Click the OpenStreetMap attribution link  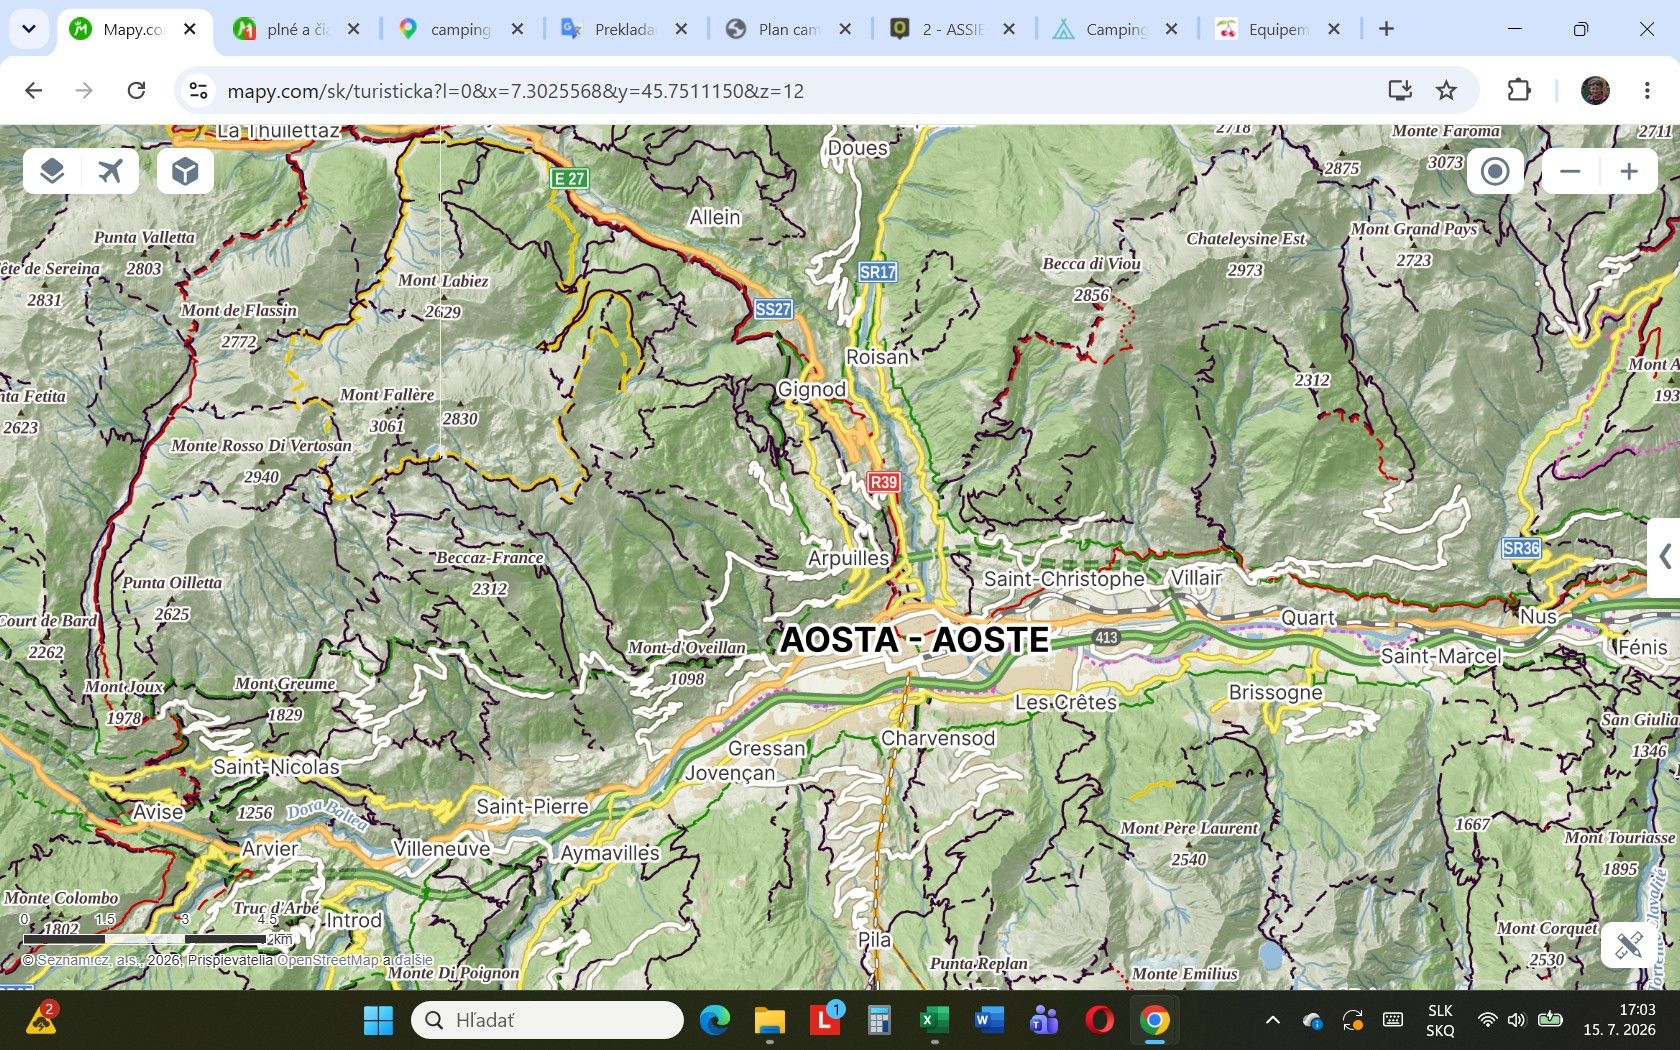click(x=327, y=960)
